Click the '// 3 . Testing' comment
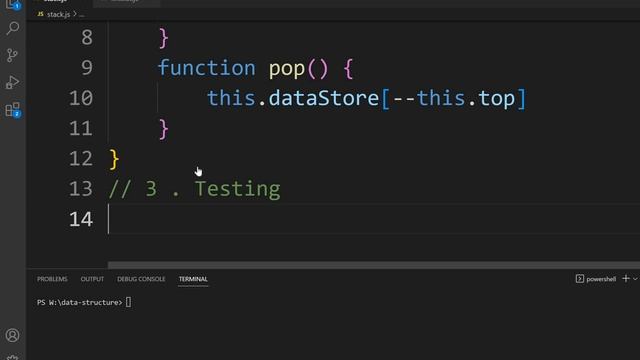Screen dimensions: 640x360 click(x=195, y=189)
